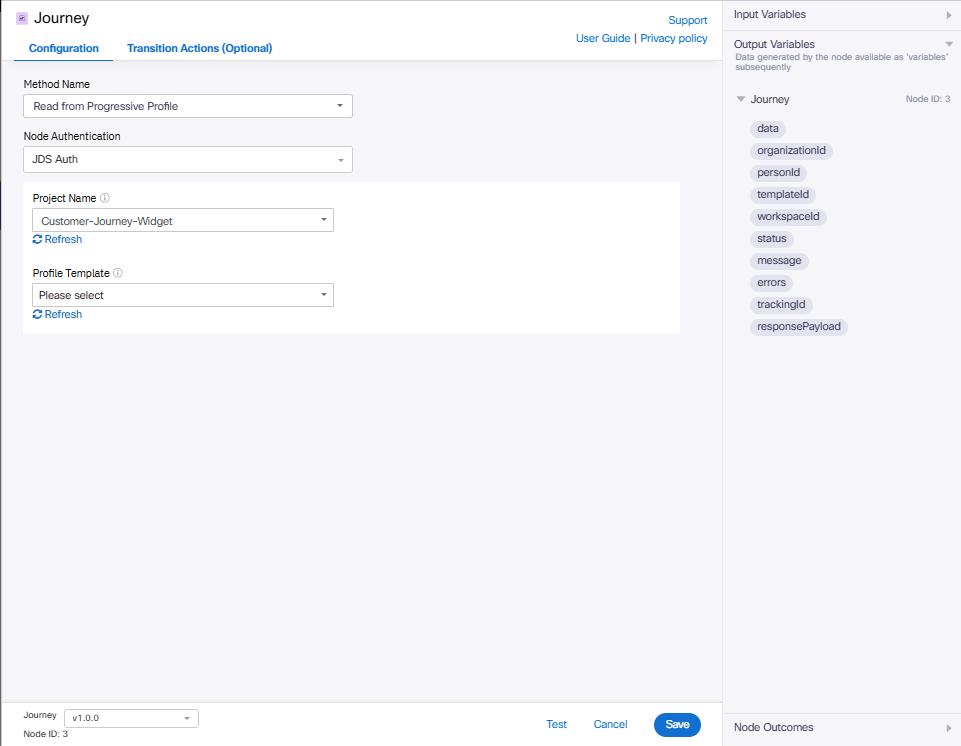Open the Support link
The image size is (961, 746).
[x=688, y=20]
